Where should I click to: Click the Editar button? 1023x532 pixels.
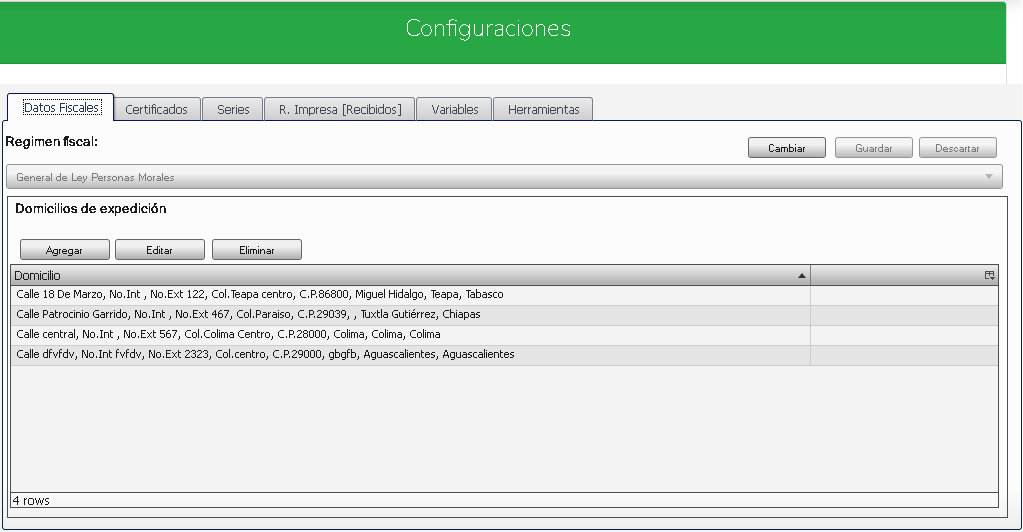point(160,250)
